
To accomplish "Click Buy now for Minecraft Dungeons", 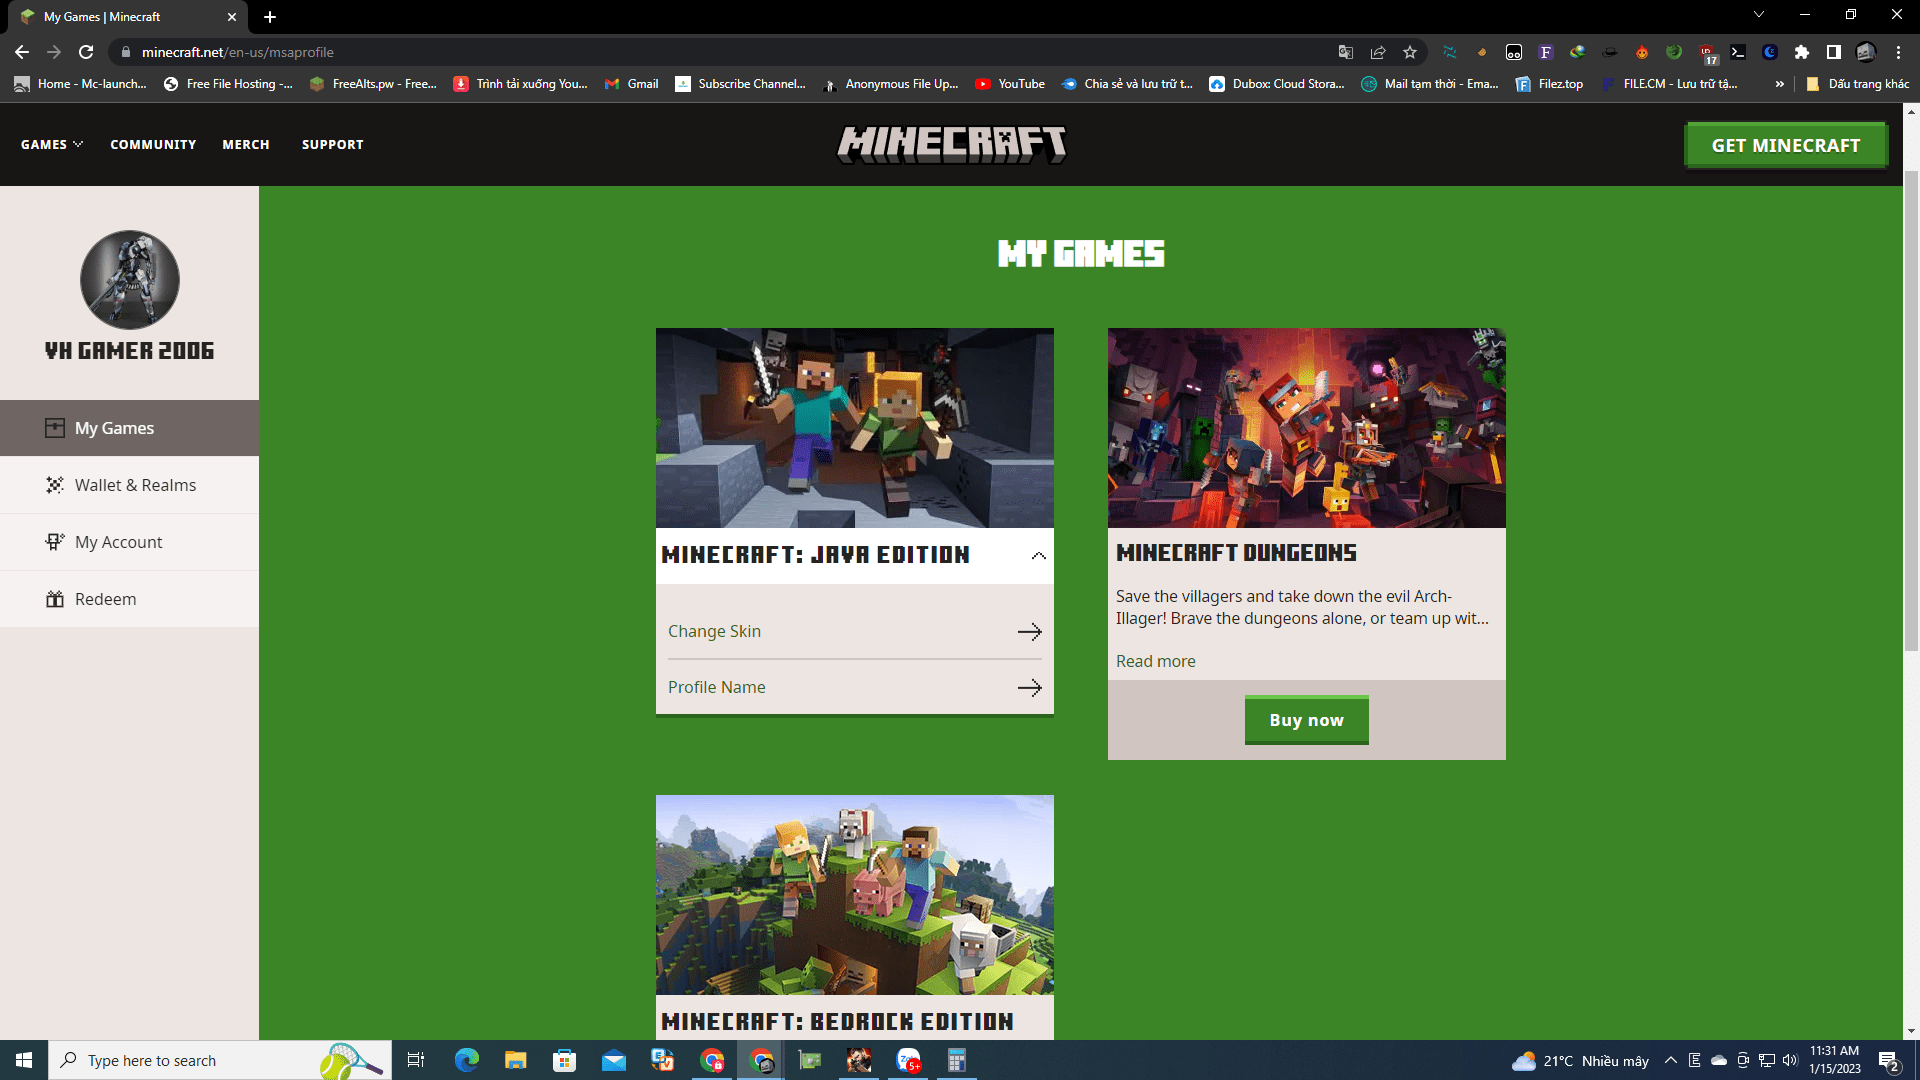I will (1306, 720).
